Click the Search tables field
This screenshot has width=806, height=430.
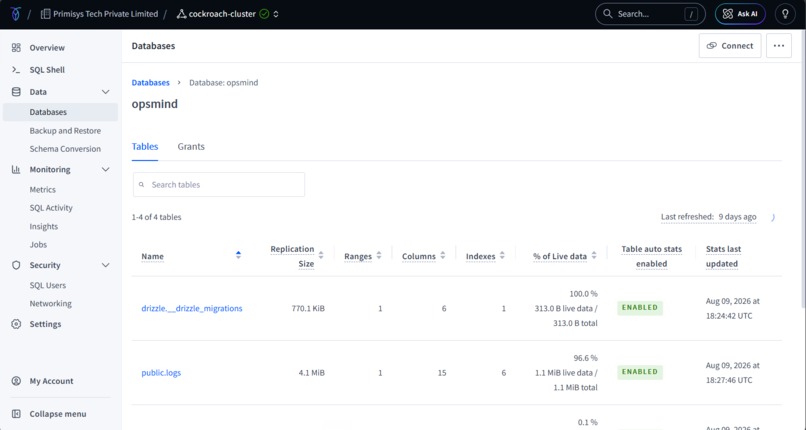tap(219, 184)
